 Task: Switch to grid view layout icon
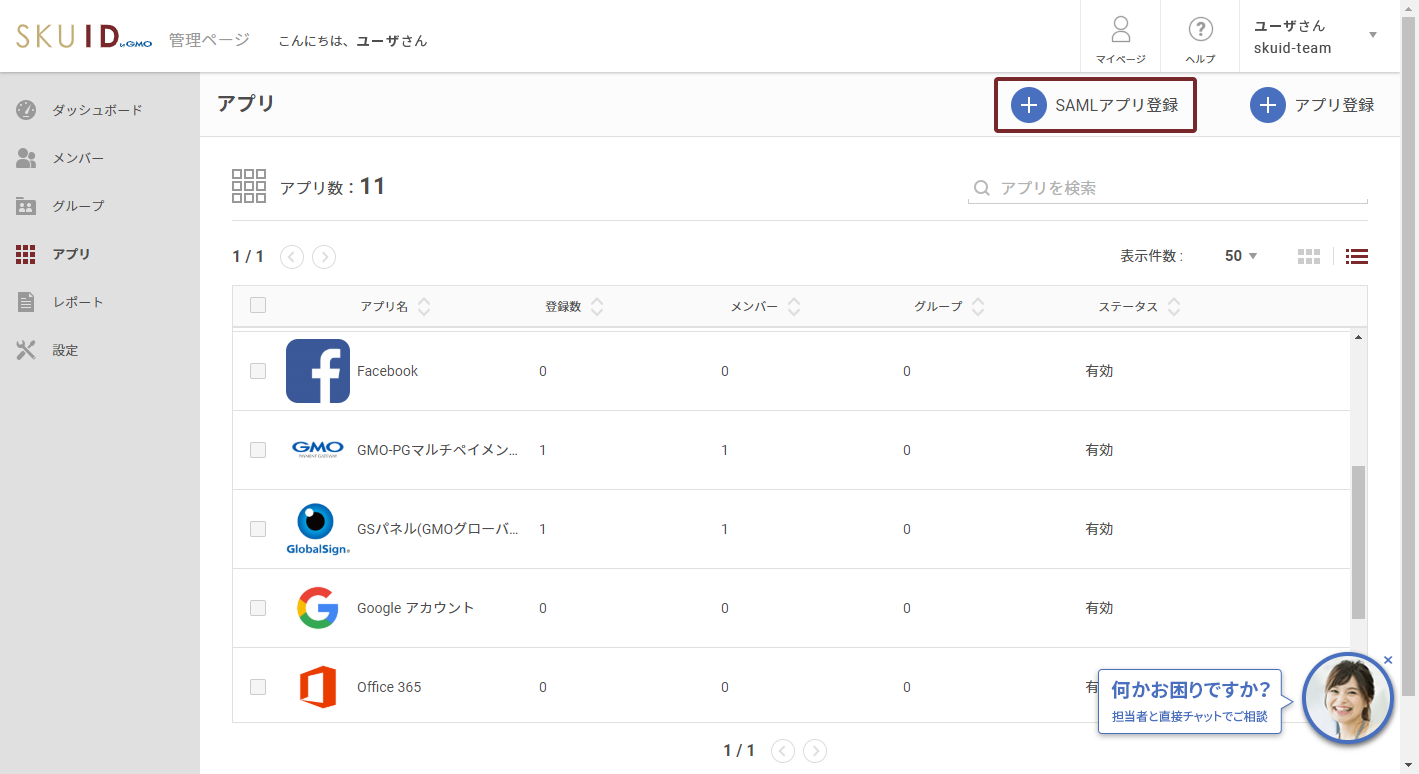point(1309,256)
